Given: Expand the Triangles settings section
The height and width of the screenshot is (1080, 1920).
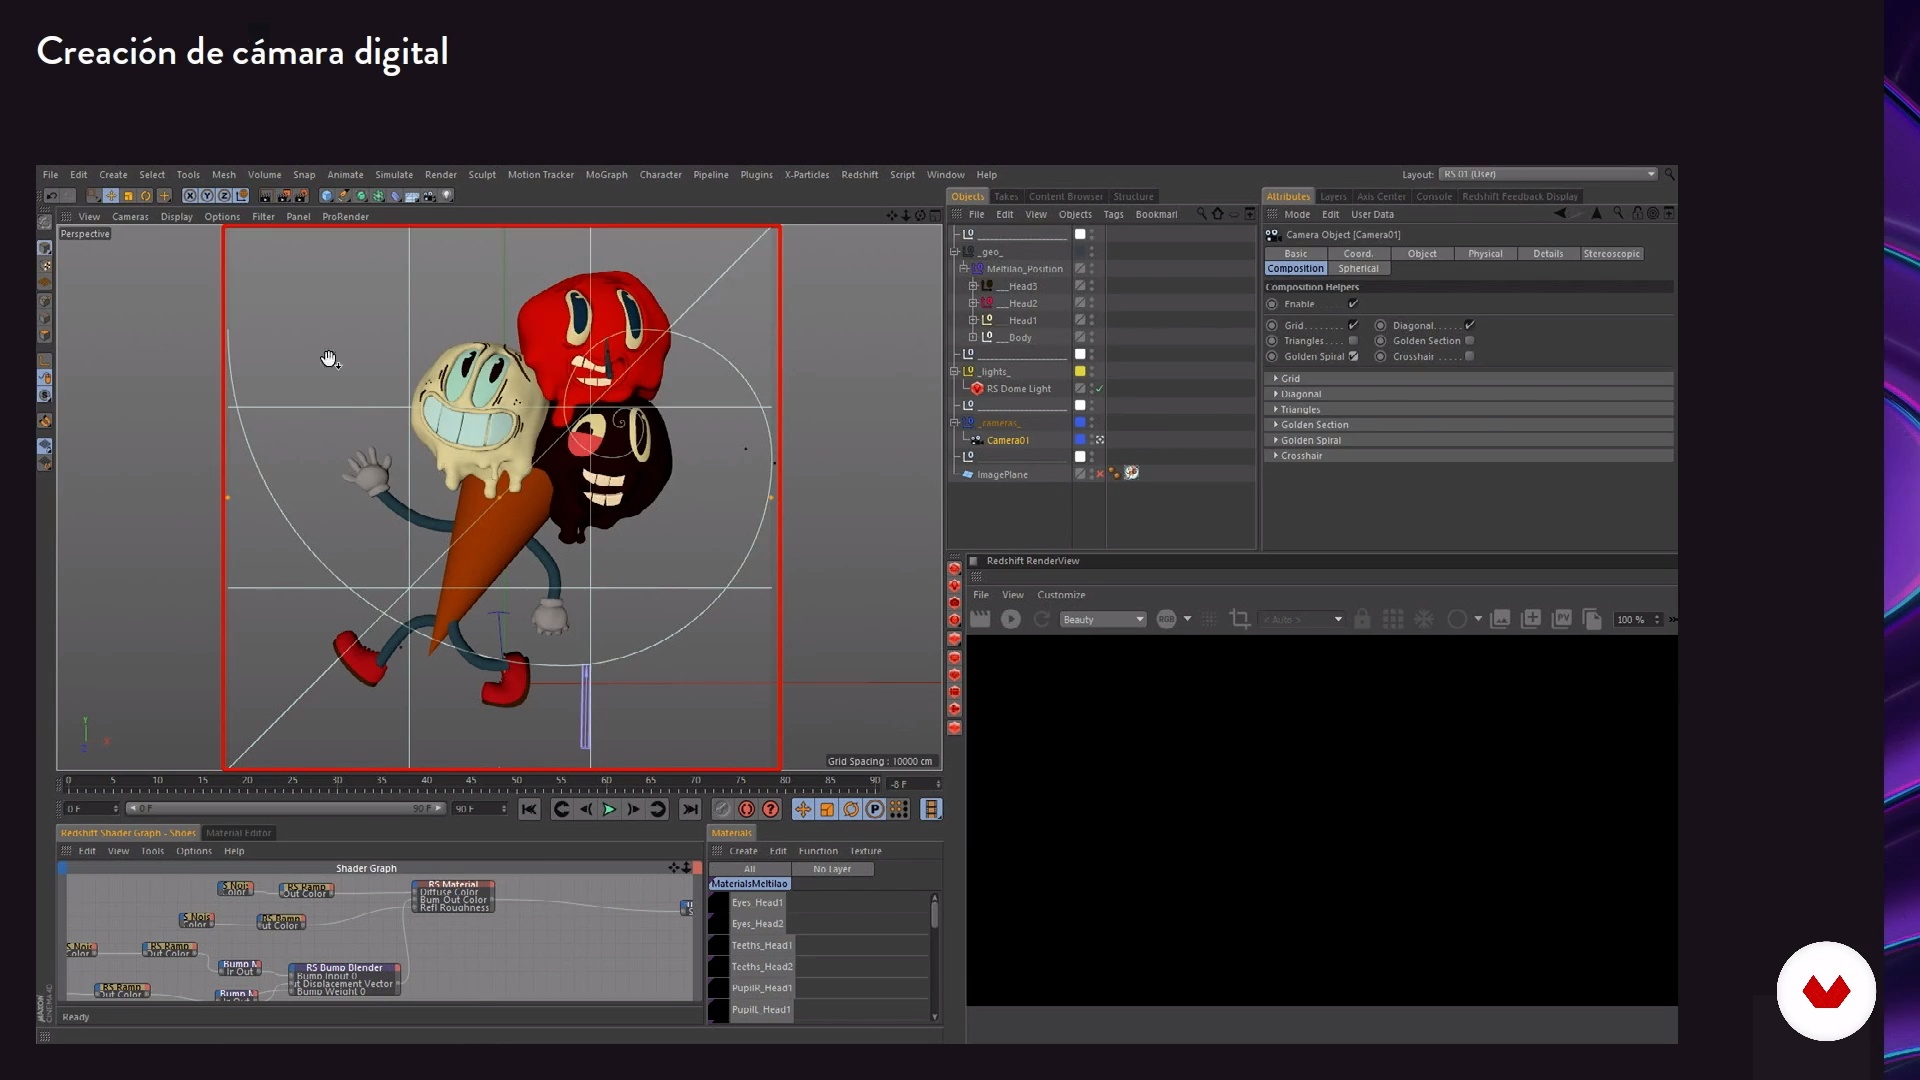Looking at the screenshot, I should pyautogui.click(x=1469, y=410).
